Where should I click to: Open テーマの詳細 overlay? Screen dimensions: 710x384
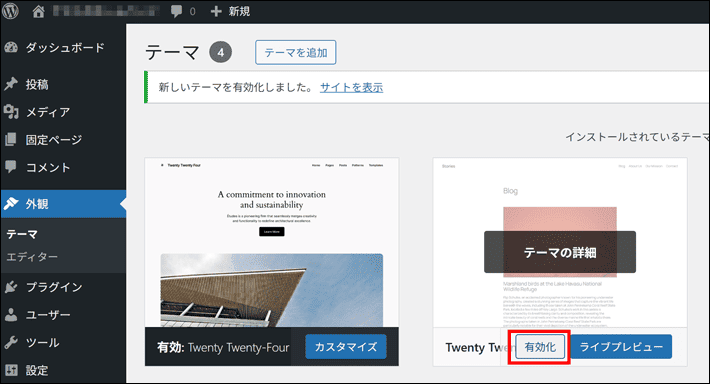[560, 252]
